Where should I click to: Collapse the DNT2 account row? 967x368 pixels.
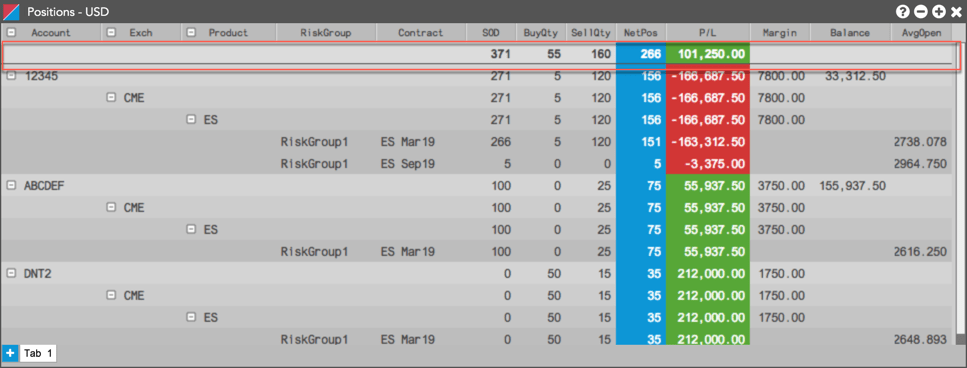coord(11,274)
